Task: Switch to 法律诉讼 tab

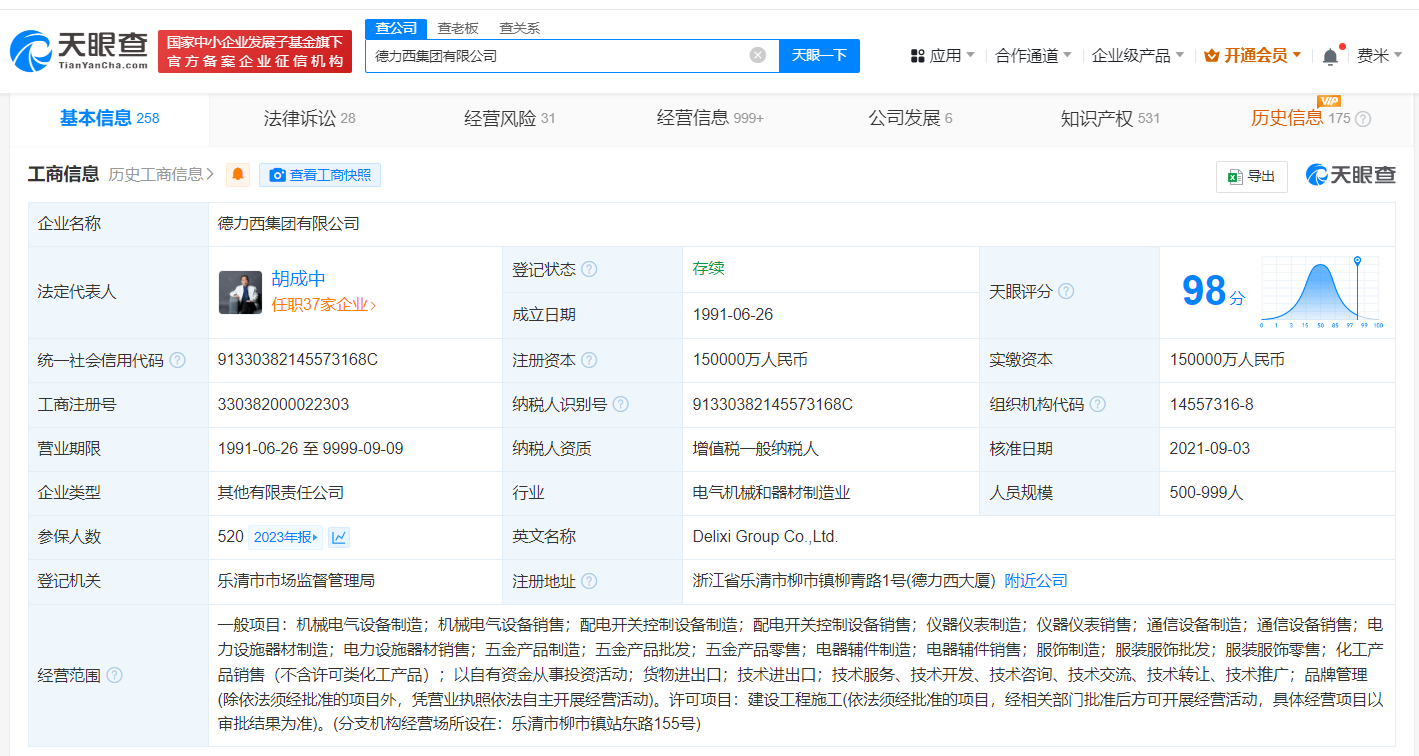Action: click(x=309, y=119)
